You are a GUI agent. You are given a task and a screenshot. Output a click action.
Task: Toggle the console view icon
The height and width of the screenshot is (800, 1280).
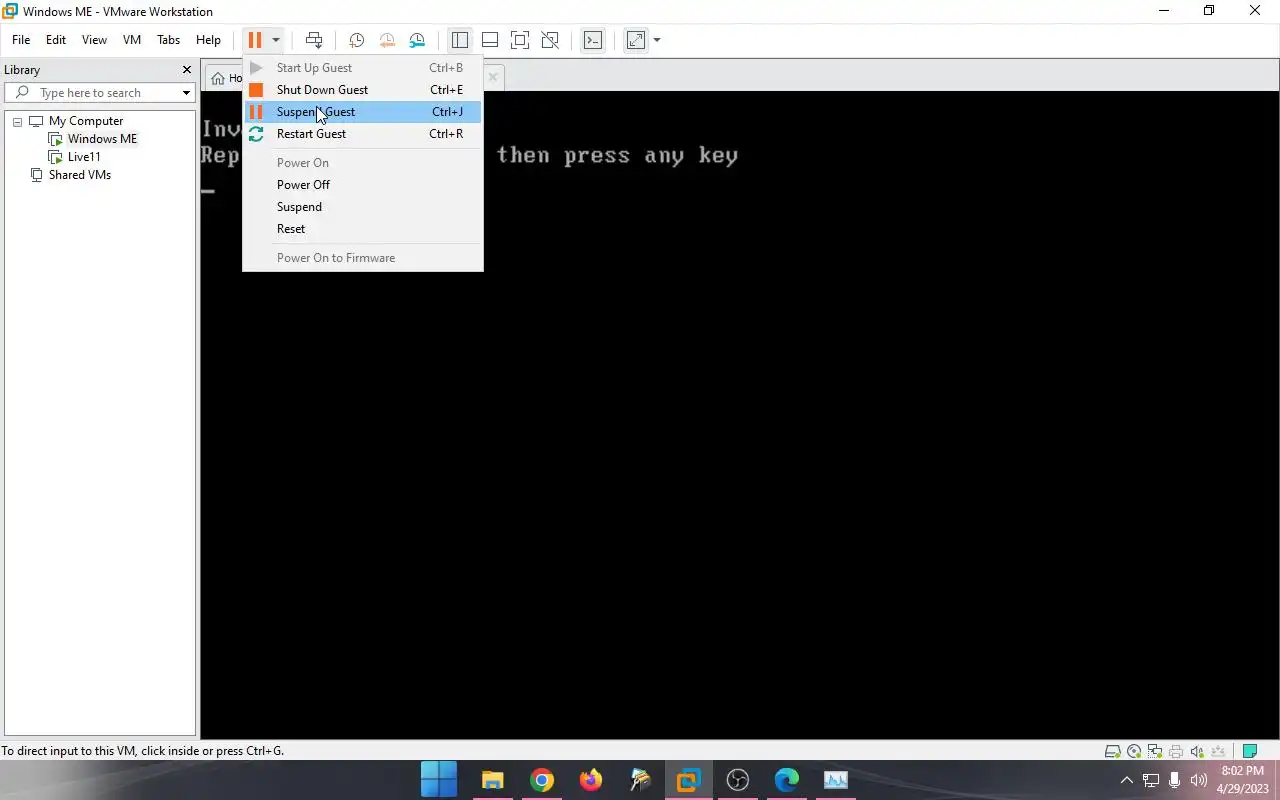pos(593,40)
